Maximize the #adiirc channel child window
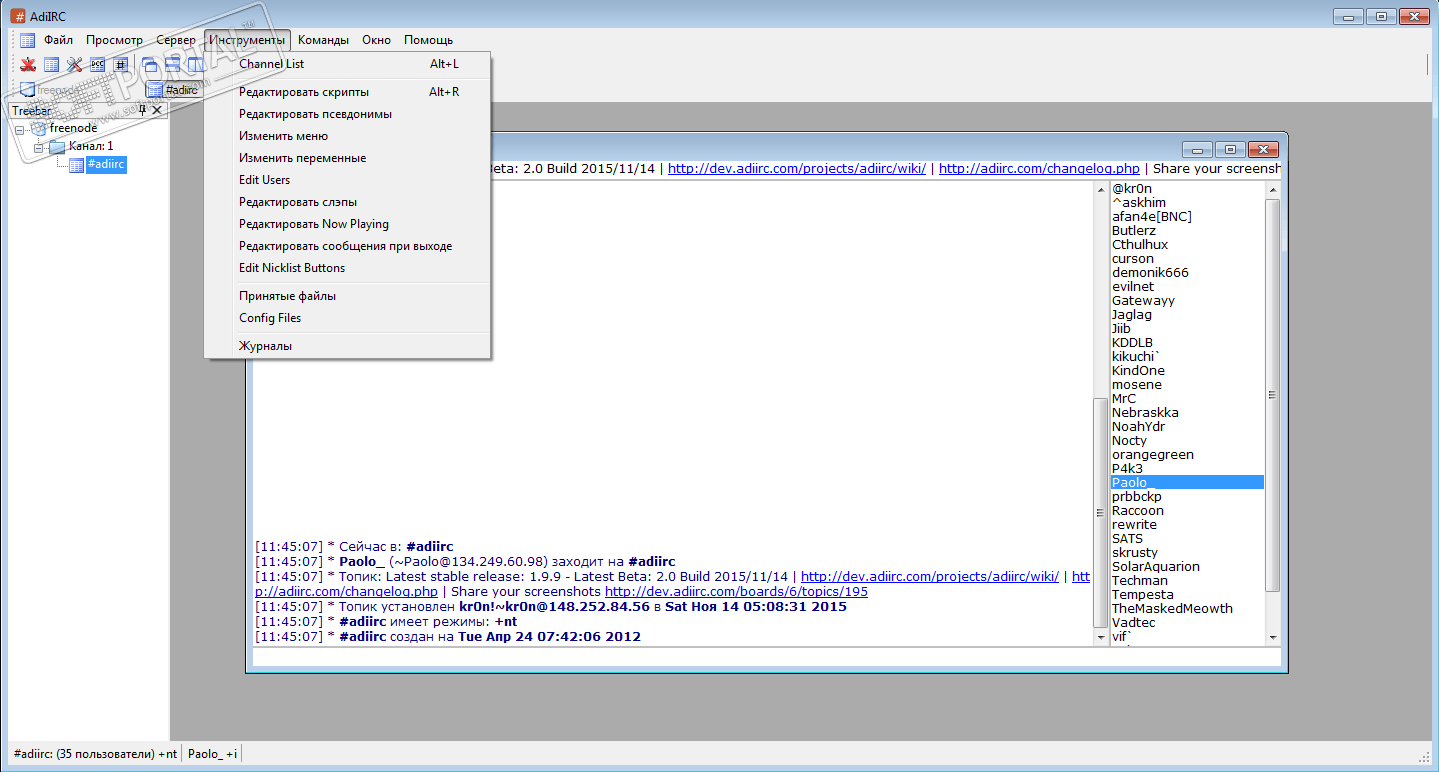Image resolution: width=1439 pixels, height=772 pixels. coord(1230,149)
